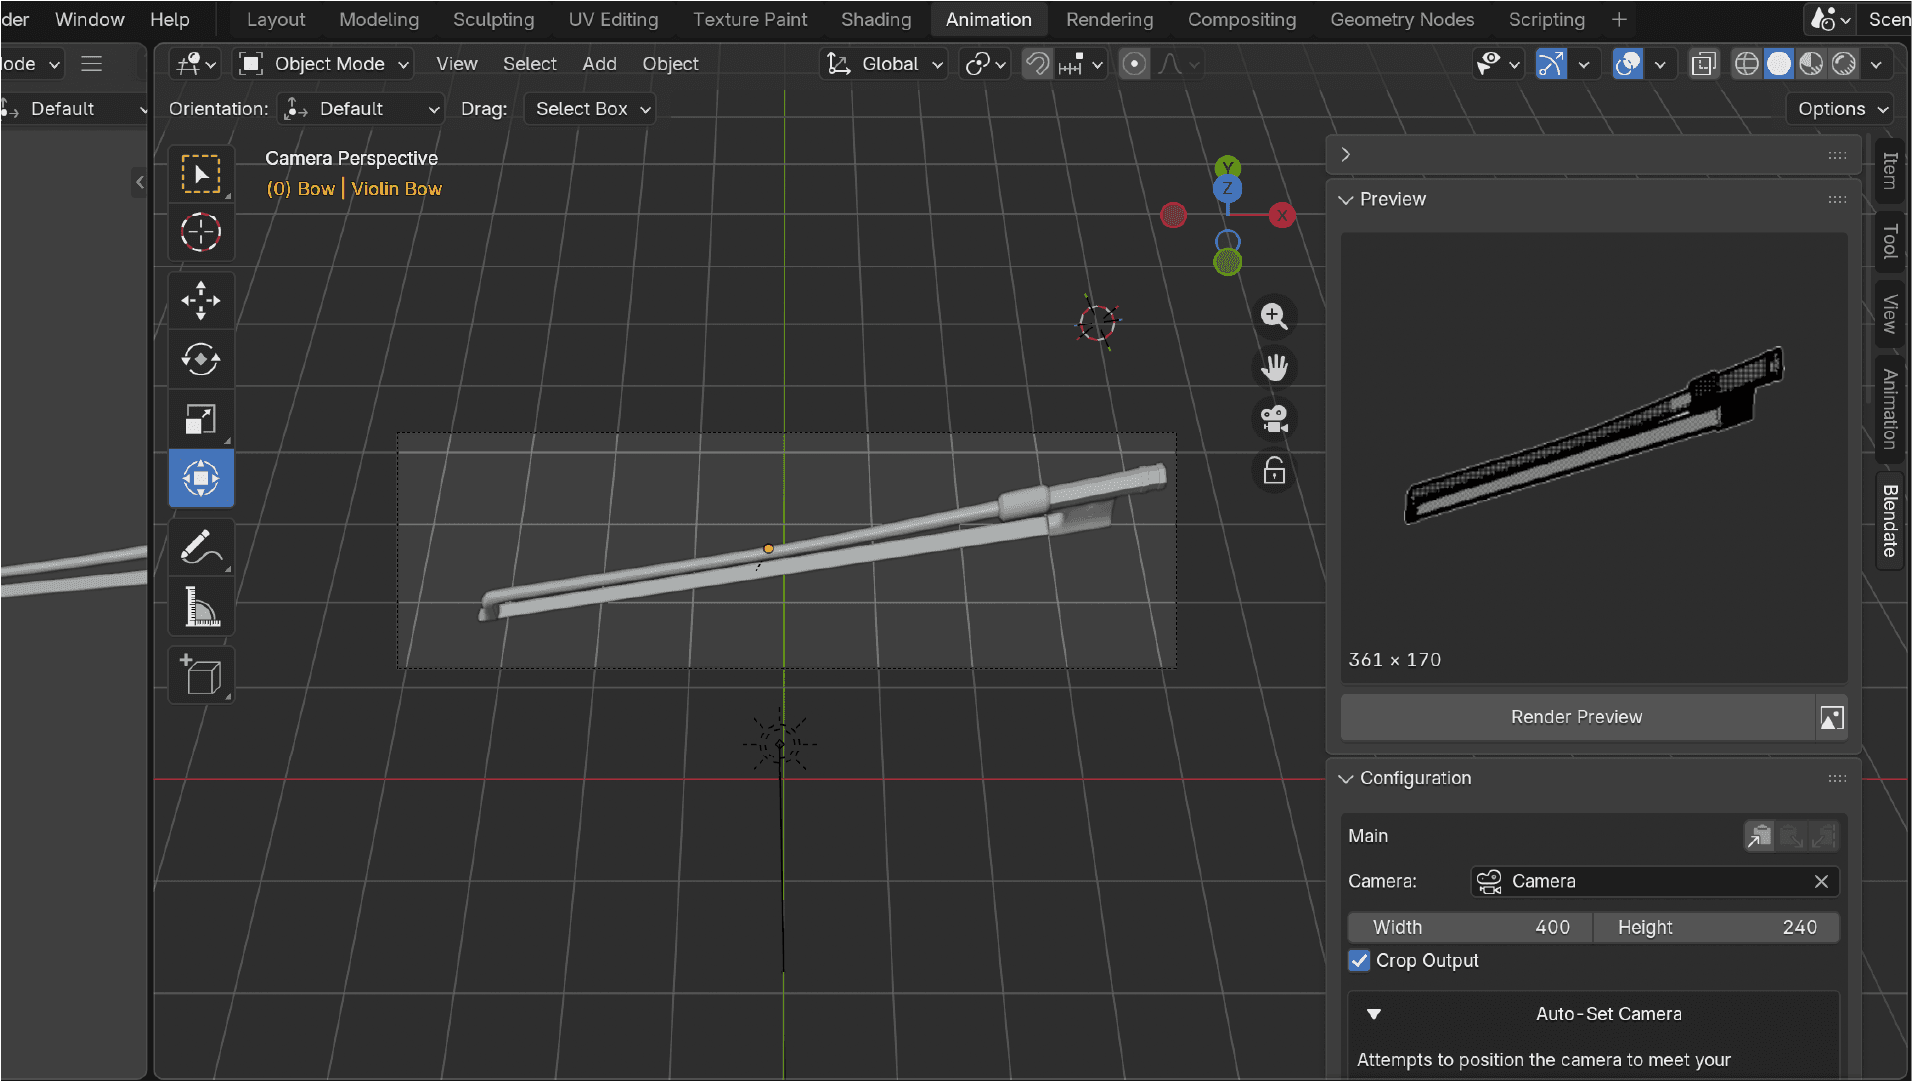Open the Object Mode dropdown
This screenshot has height=1082, width=1912.
pos(324,64)
